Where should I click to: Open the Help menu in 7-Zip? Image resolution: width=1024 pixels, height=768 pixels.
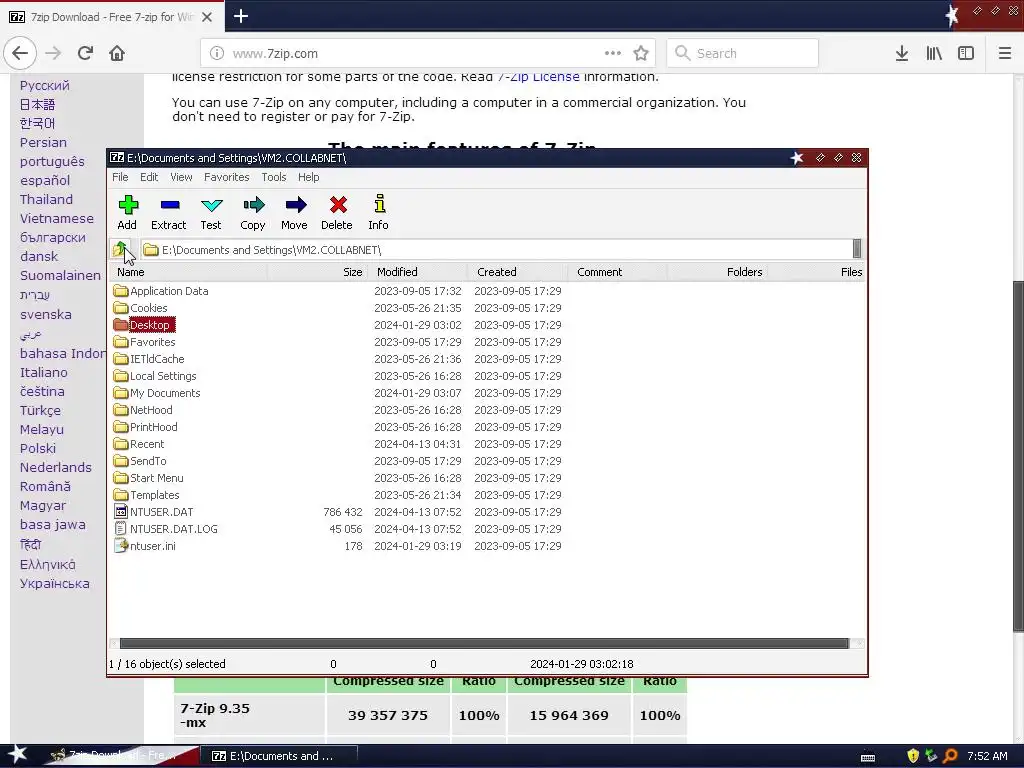(x=308, y=177)
